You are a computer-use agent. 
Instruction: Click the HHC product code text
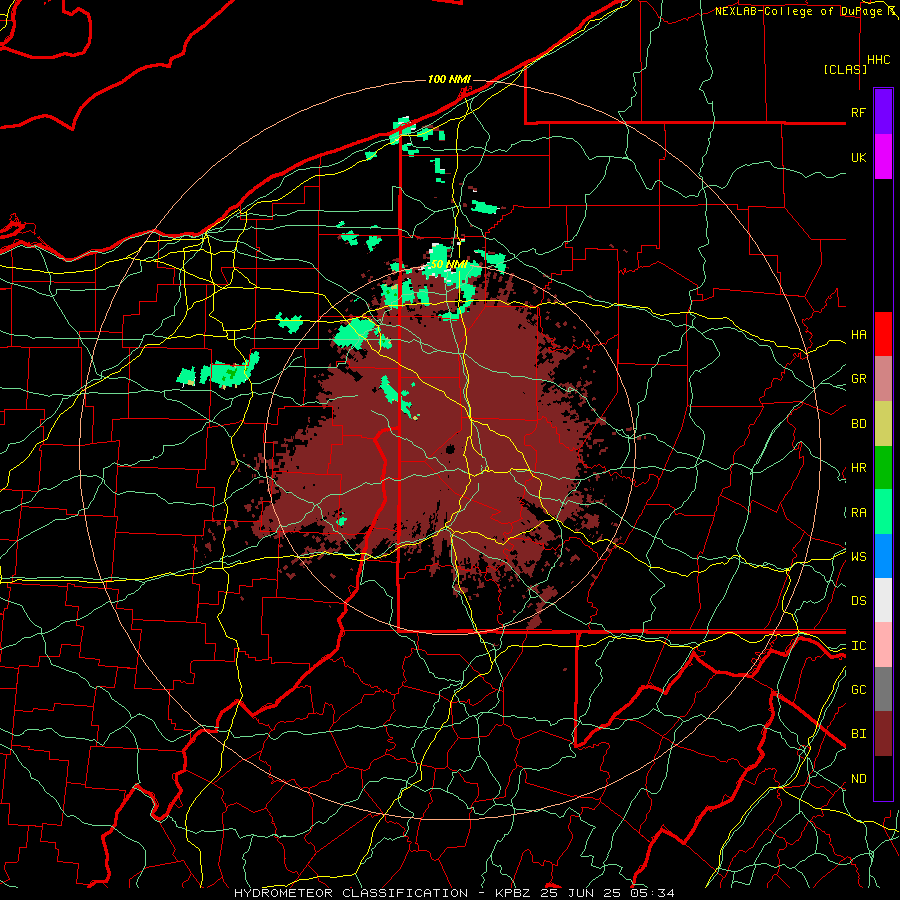click(879, 60)
